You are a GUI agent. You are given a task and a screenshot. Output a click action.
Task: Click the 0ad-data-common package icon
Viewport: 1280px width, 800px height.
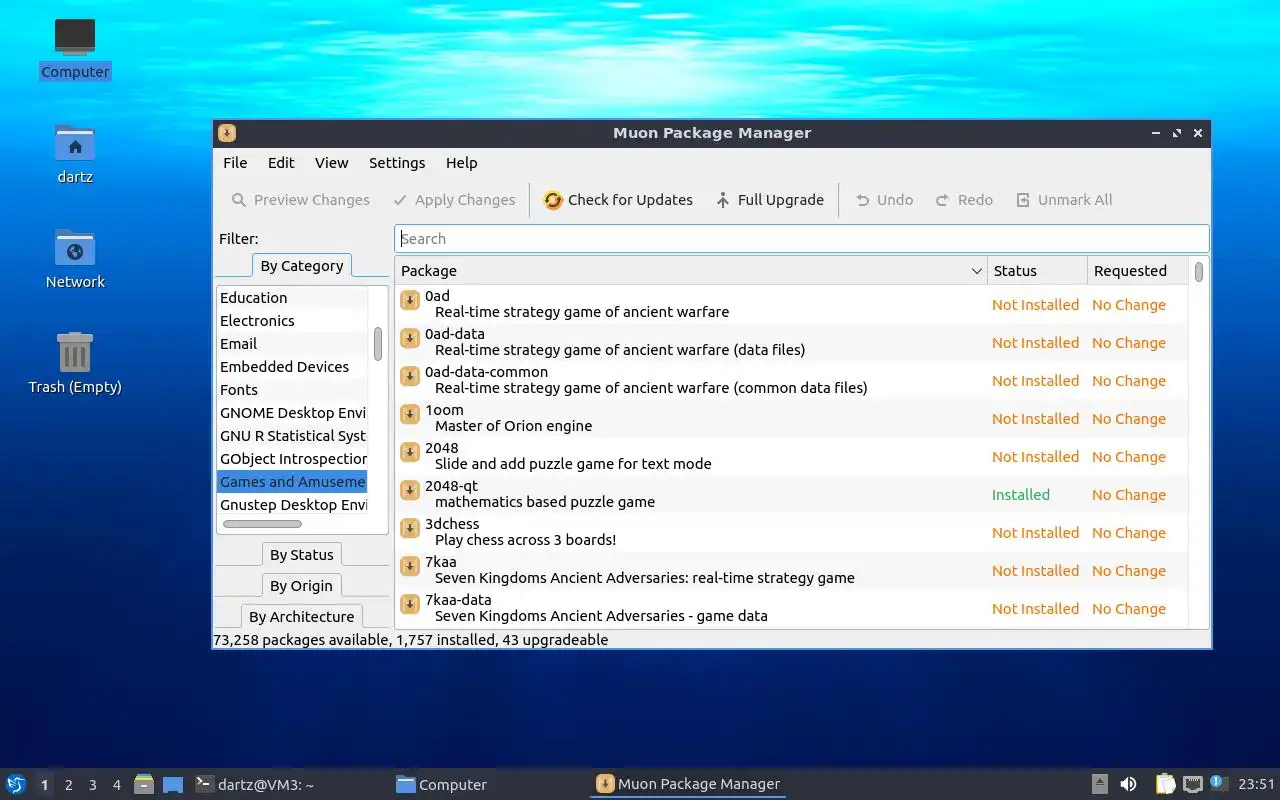(x=410, y=376)
